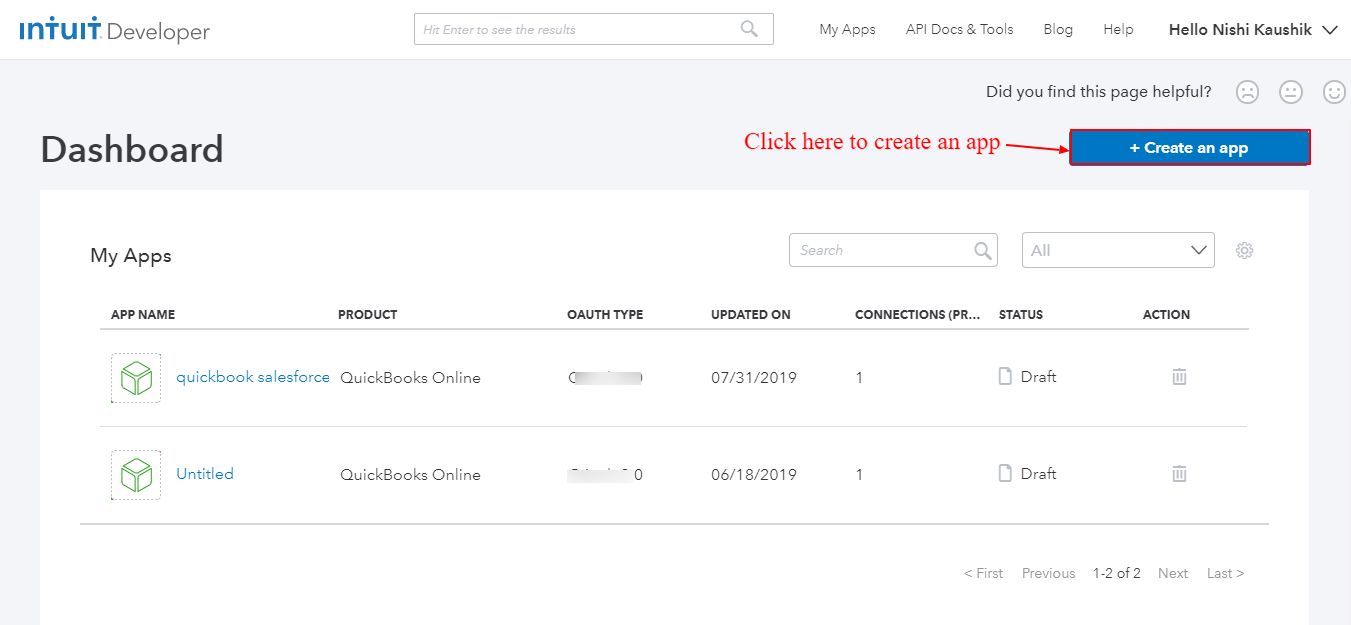Delete the quickbook salesforce app
Viewport: 1351px width, 625px height.
pos(1179,377)
